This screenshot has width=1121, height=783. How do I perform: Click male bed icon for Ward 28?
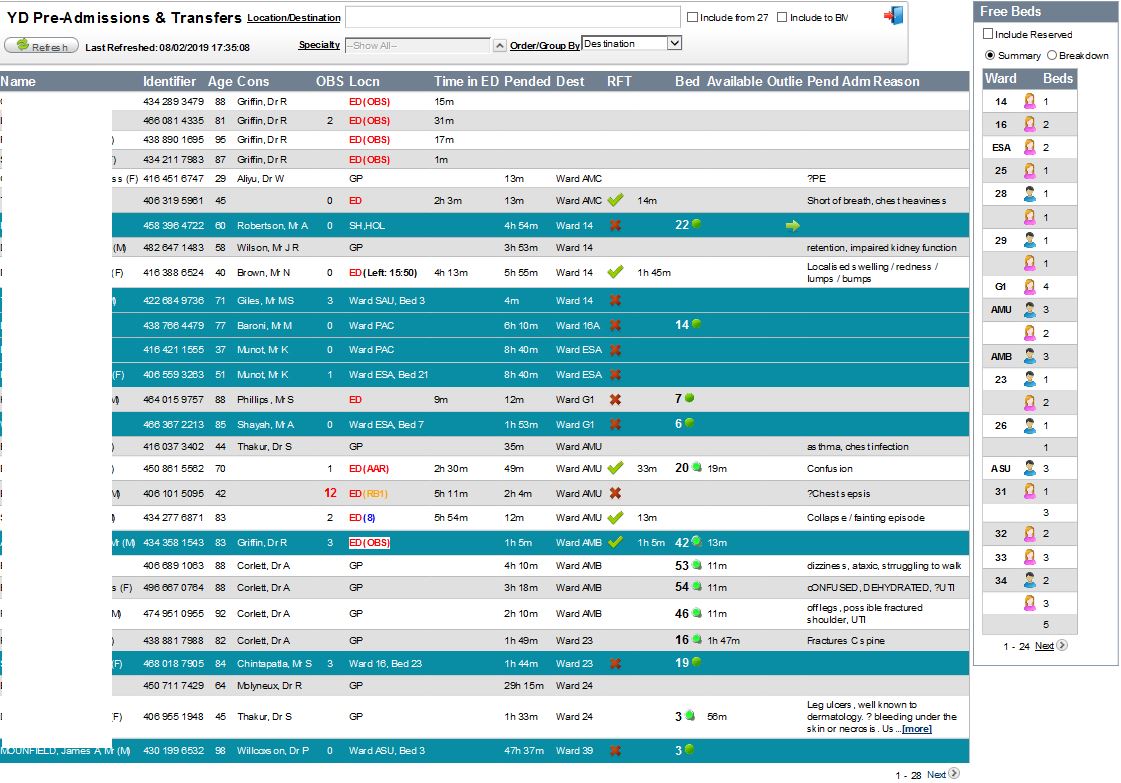(x=1029, y=193)
